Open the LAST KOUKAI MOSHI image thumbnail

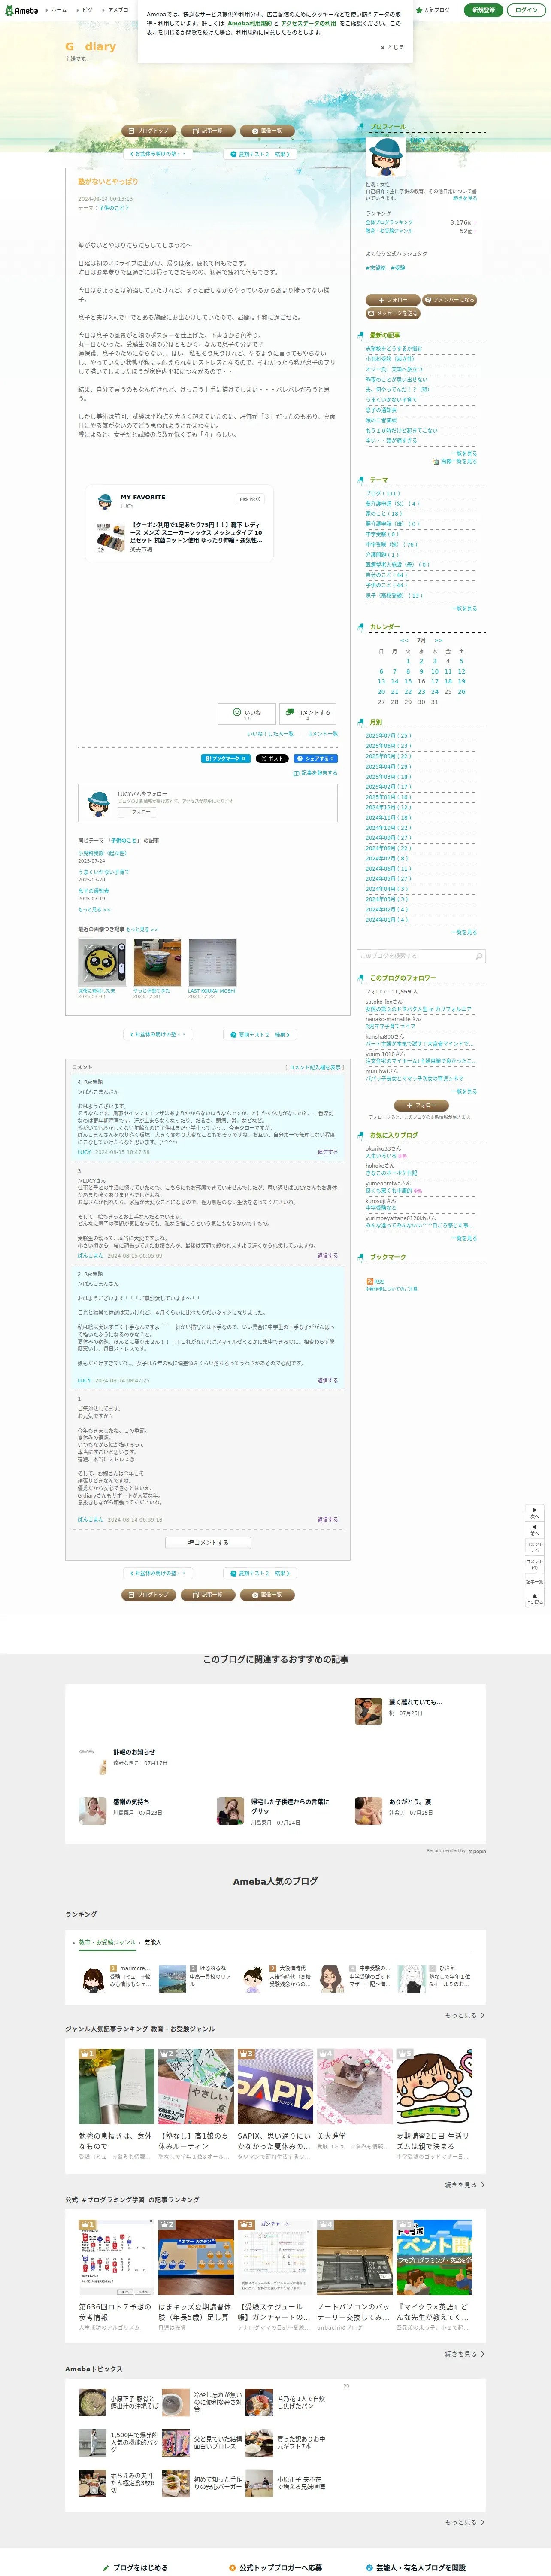tap(212, 962)
